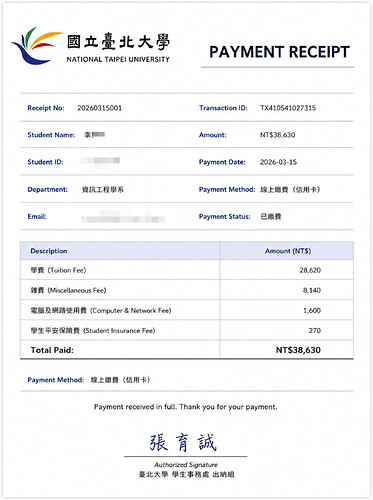Image resolution: width=373 pixels, height=500 pixels.
Task: Click the National Taipei University logo emblem
Action: (37, 45)
